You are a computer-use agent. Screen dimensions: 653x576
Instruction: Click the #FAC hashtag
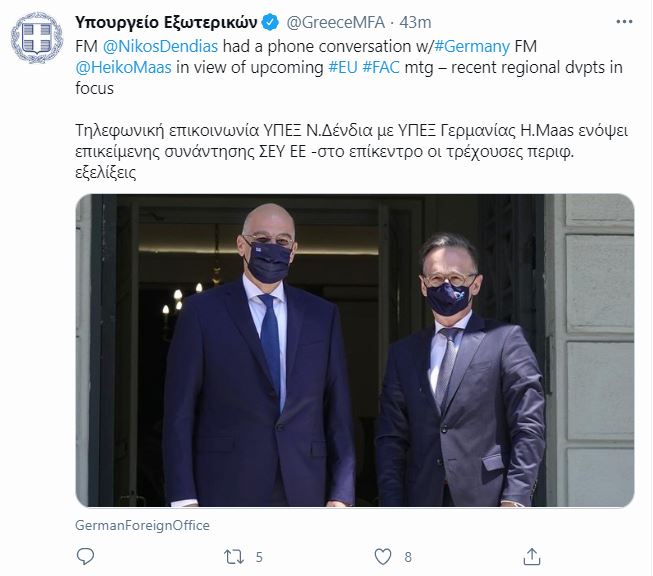coord(381,67)
